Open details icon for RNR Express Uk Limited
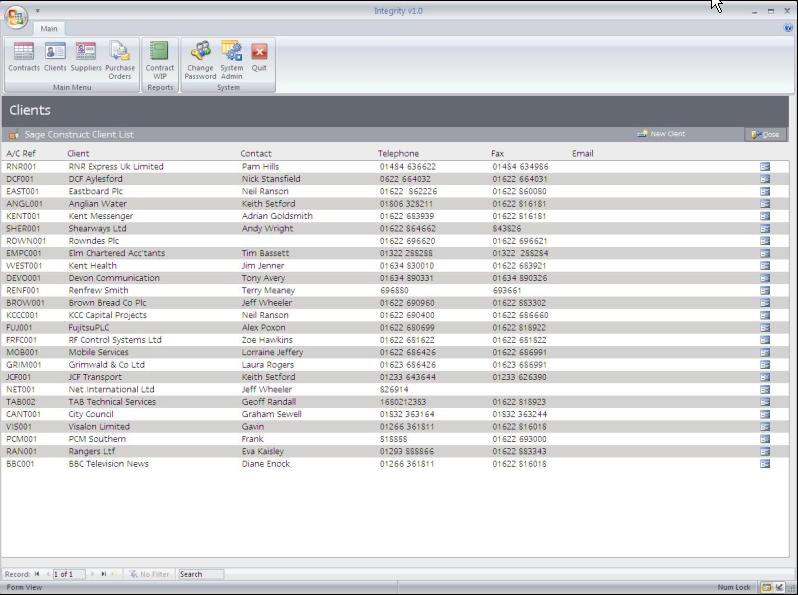 pos(765,167)
